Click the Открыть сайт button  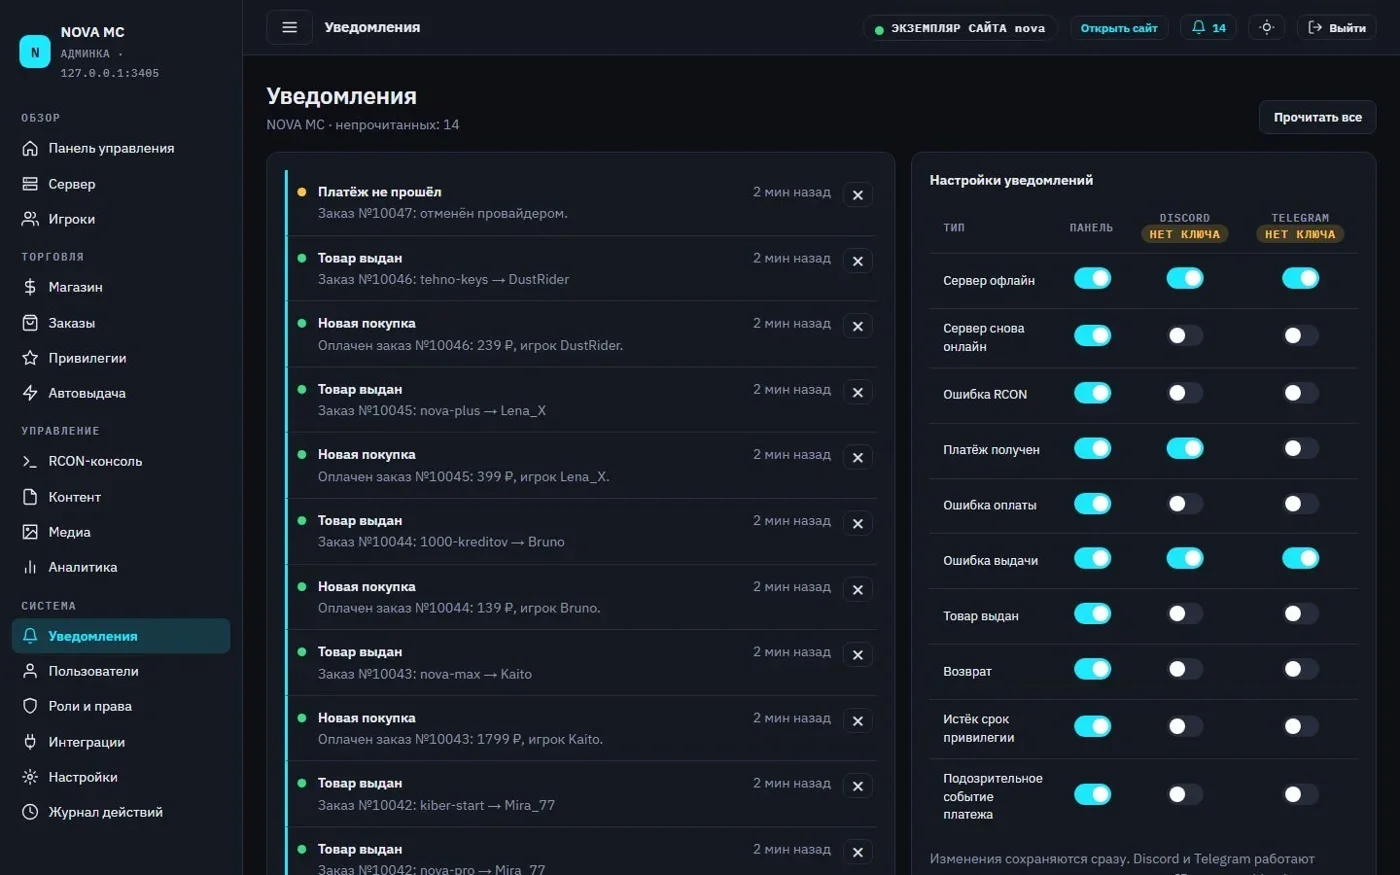coord(1119,28)
